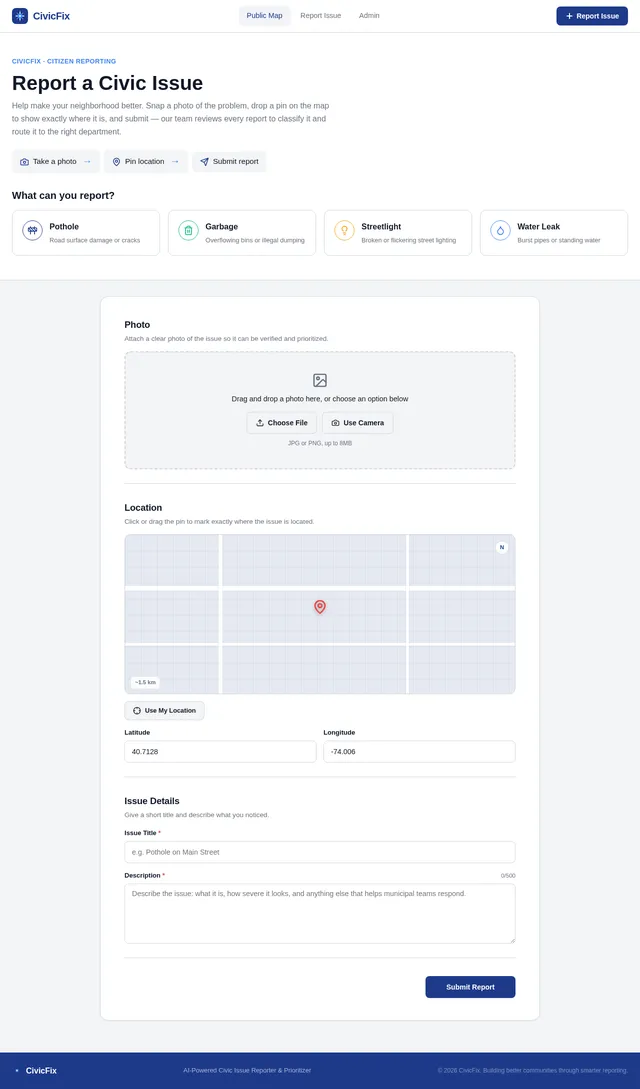Click the 'Pin location' step label
The image size is (640, 1089).
click(144, 161)
